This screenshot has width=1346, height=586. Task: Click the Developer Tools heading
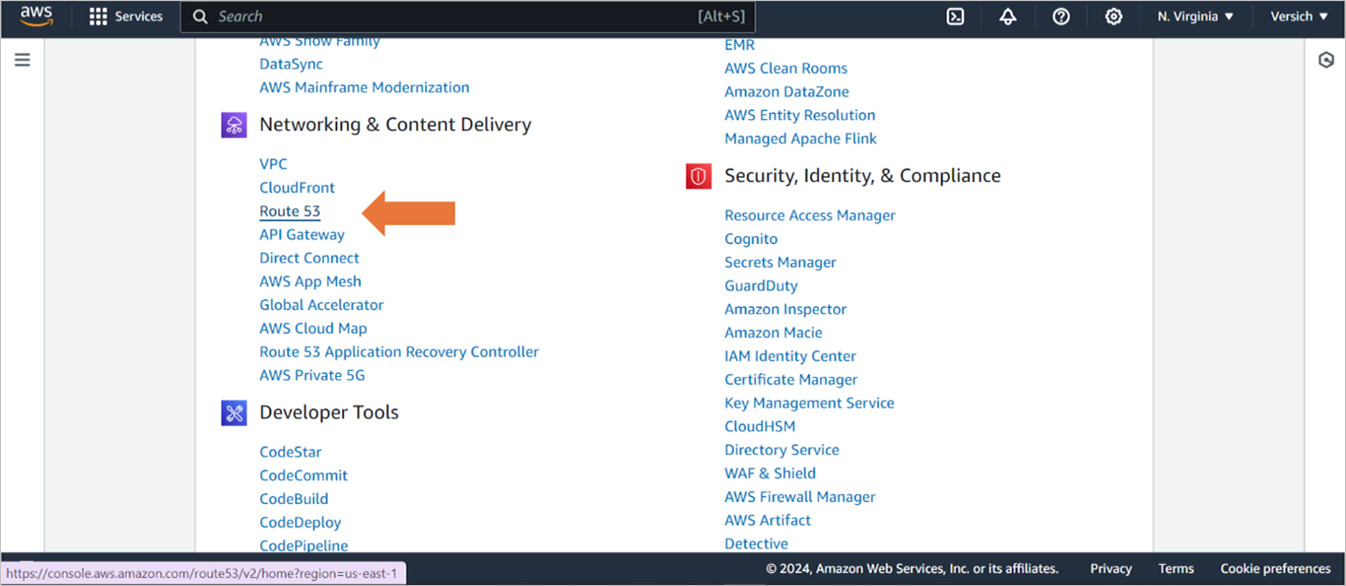[329, 413]
